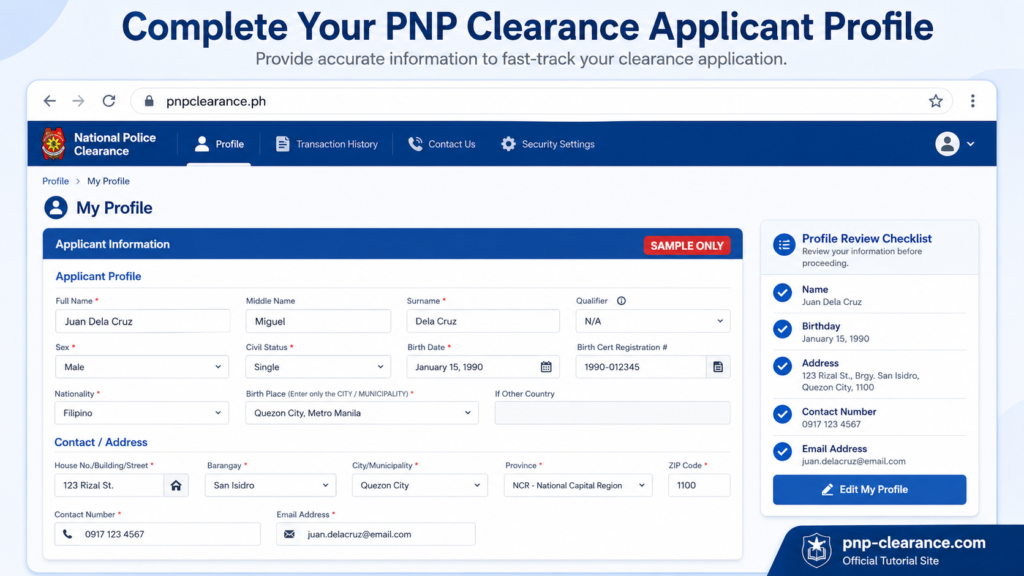The image size is (1024, 576).
Task: Open the City/Municipality dropdown
Action: (x=420, y=485)
